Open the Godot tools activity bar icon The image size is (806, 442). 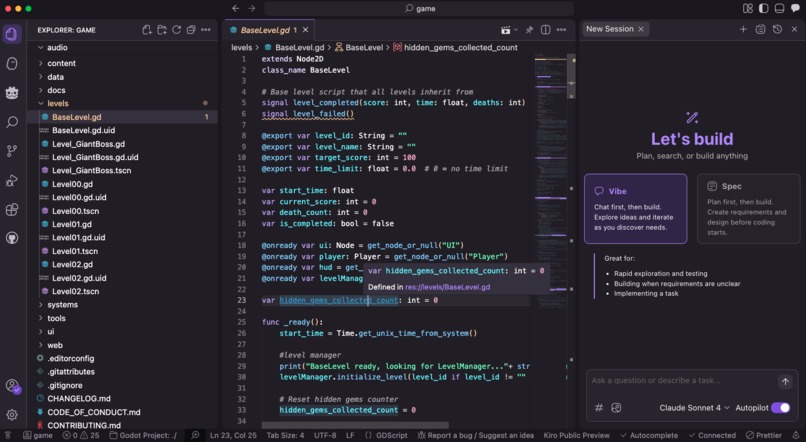12,93
